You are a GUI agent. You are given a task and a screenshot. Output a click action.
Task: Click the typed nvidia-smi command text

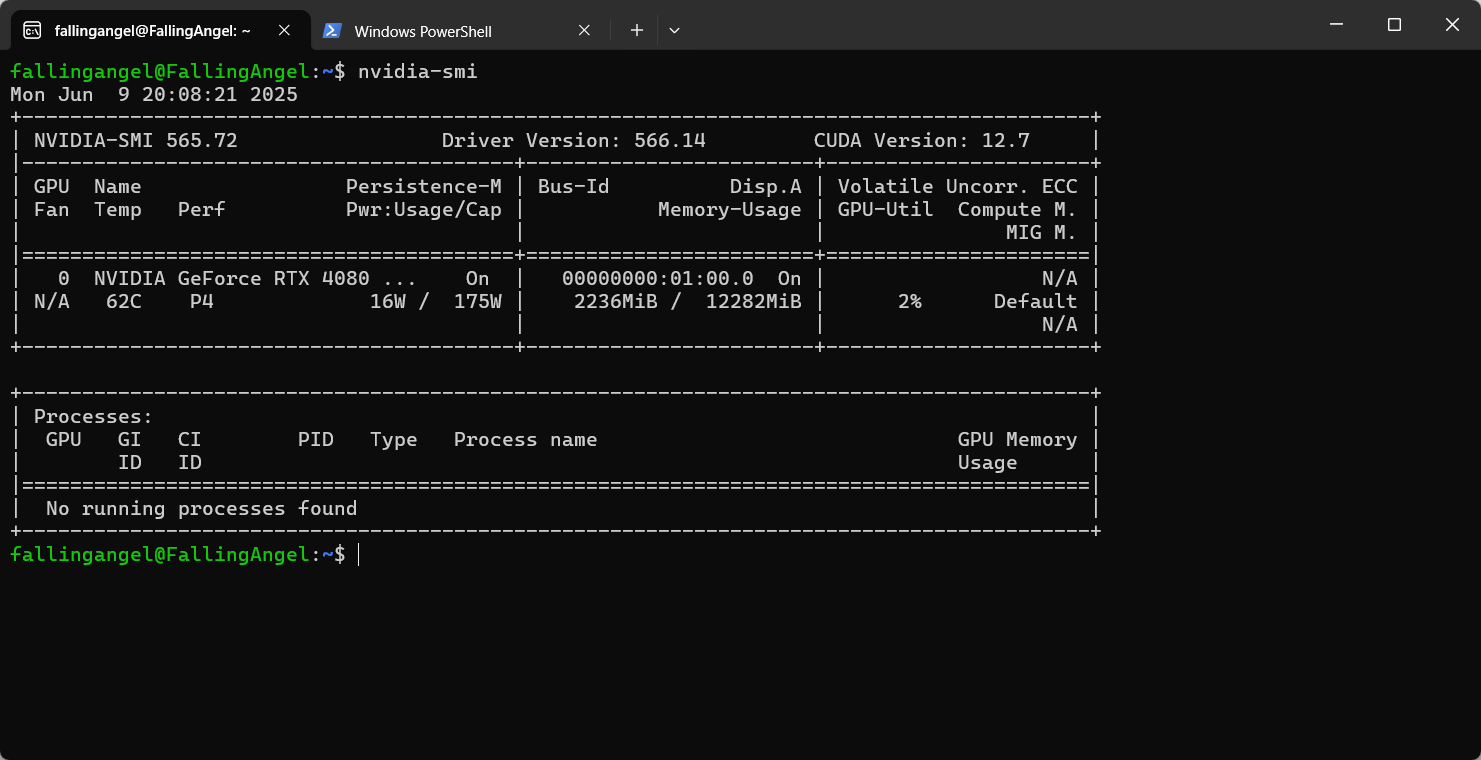[x=418, y=72]
